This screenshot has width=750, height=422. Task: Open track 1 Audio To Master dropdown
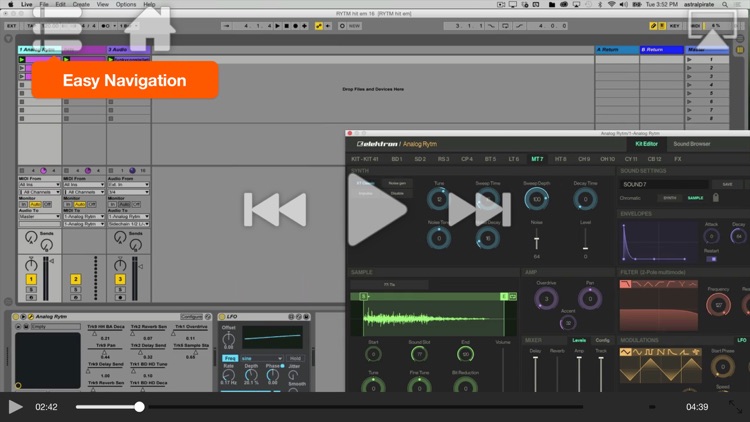(x=39, y=217)
